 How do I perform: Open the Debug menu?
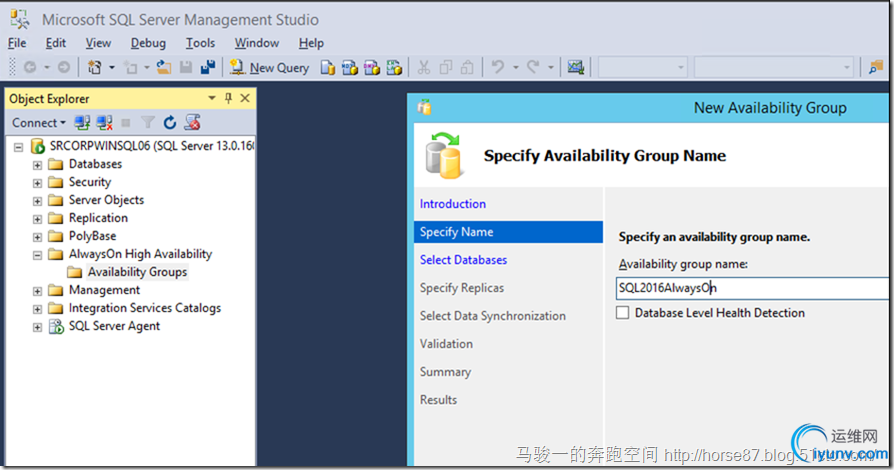click(x=148, y=43)
